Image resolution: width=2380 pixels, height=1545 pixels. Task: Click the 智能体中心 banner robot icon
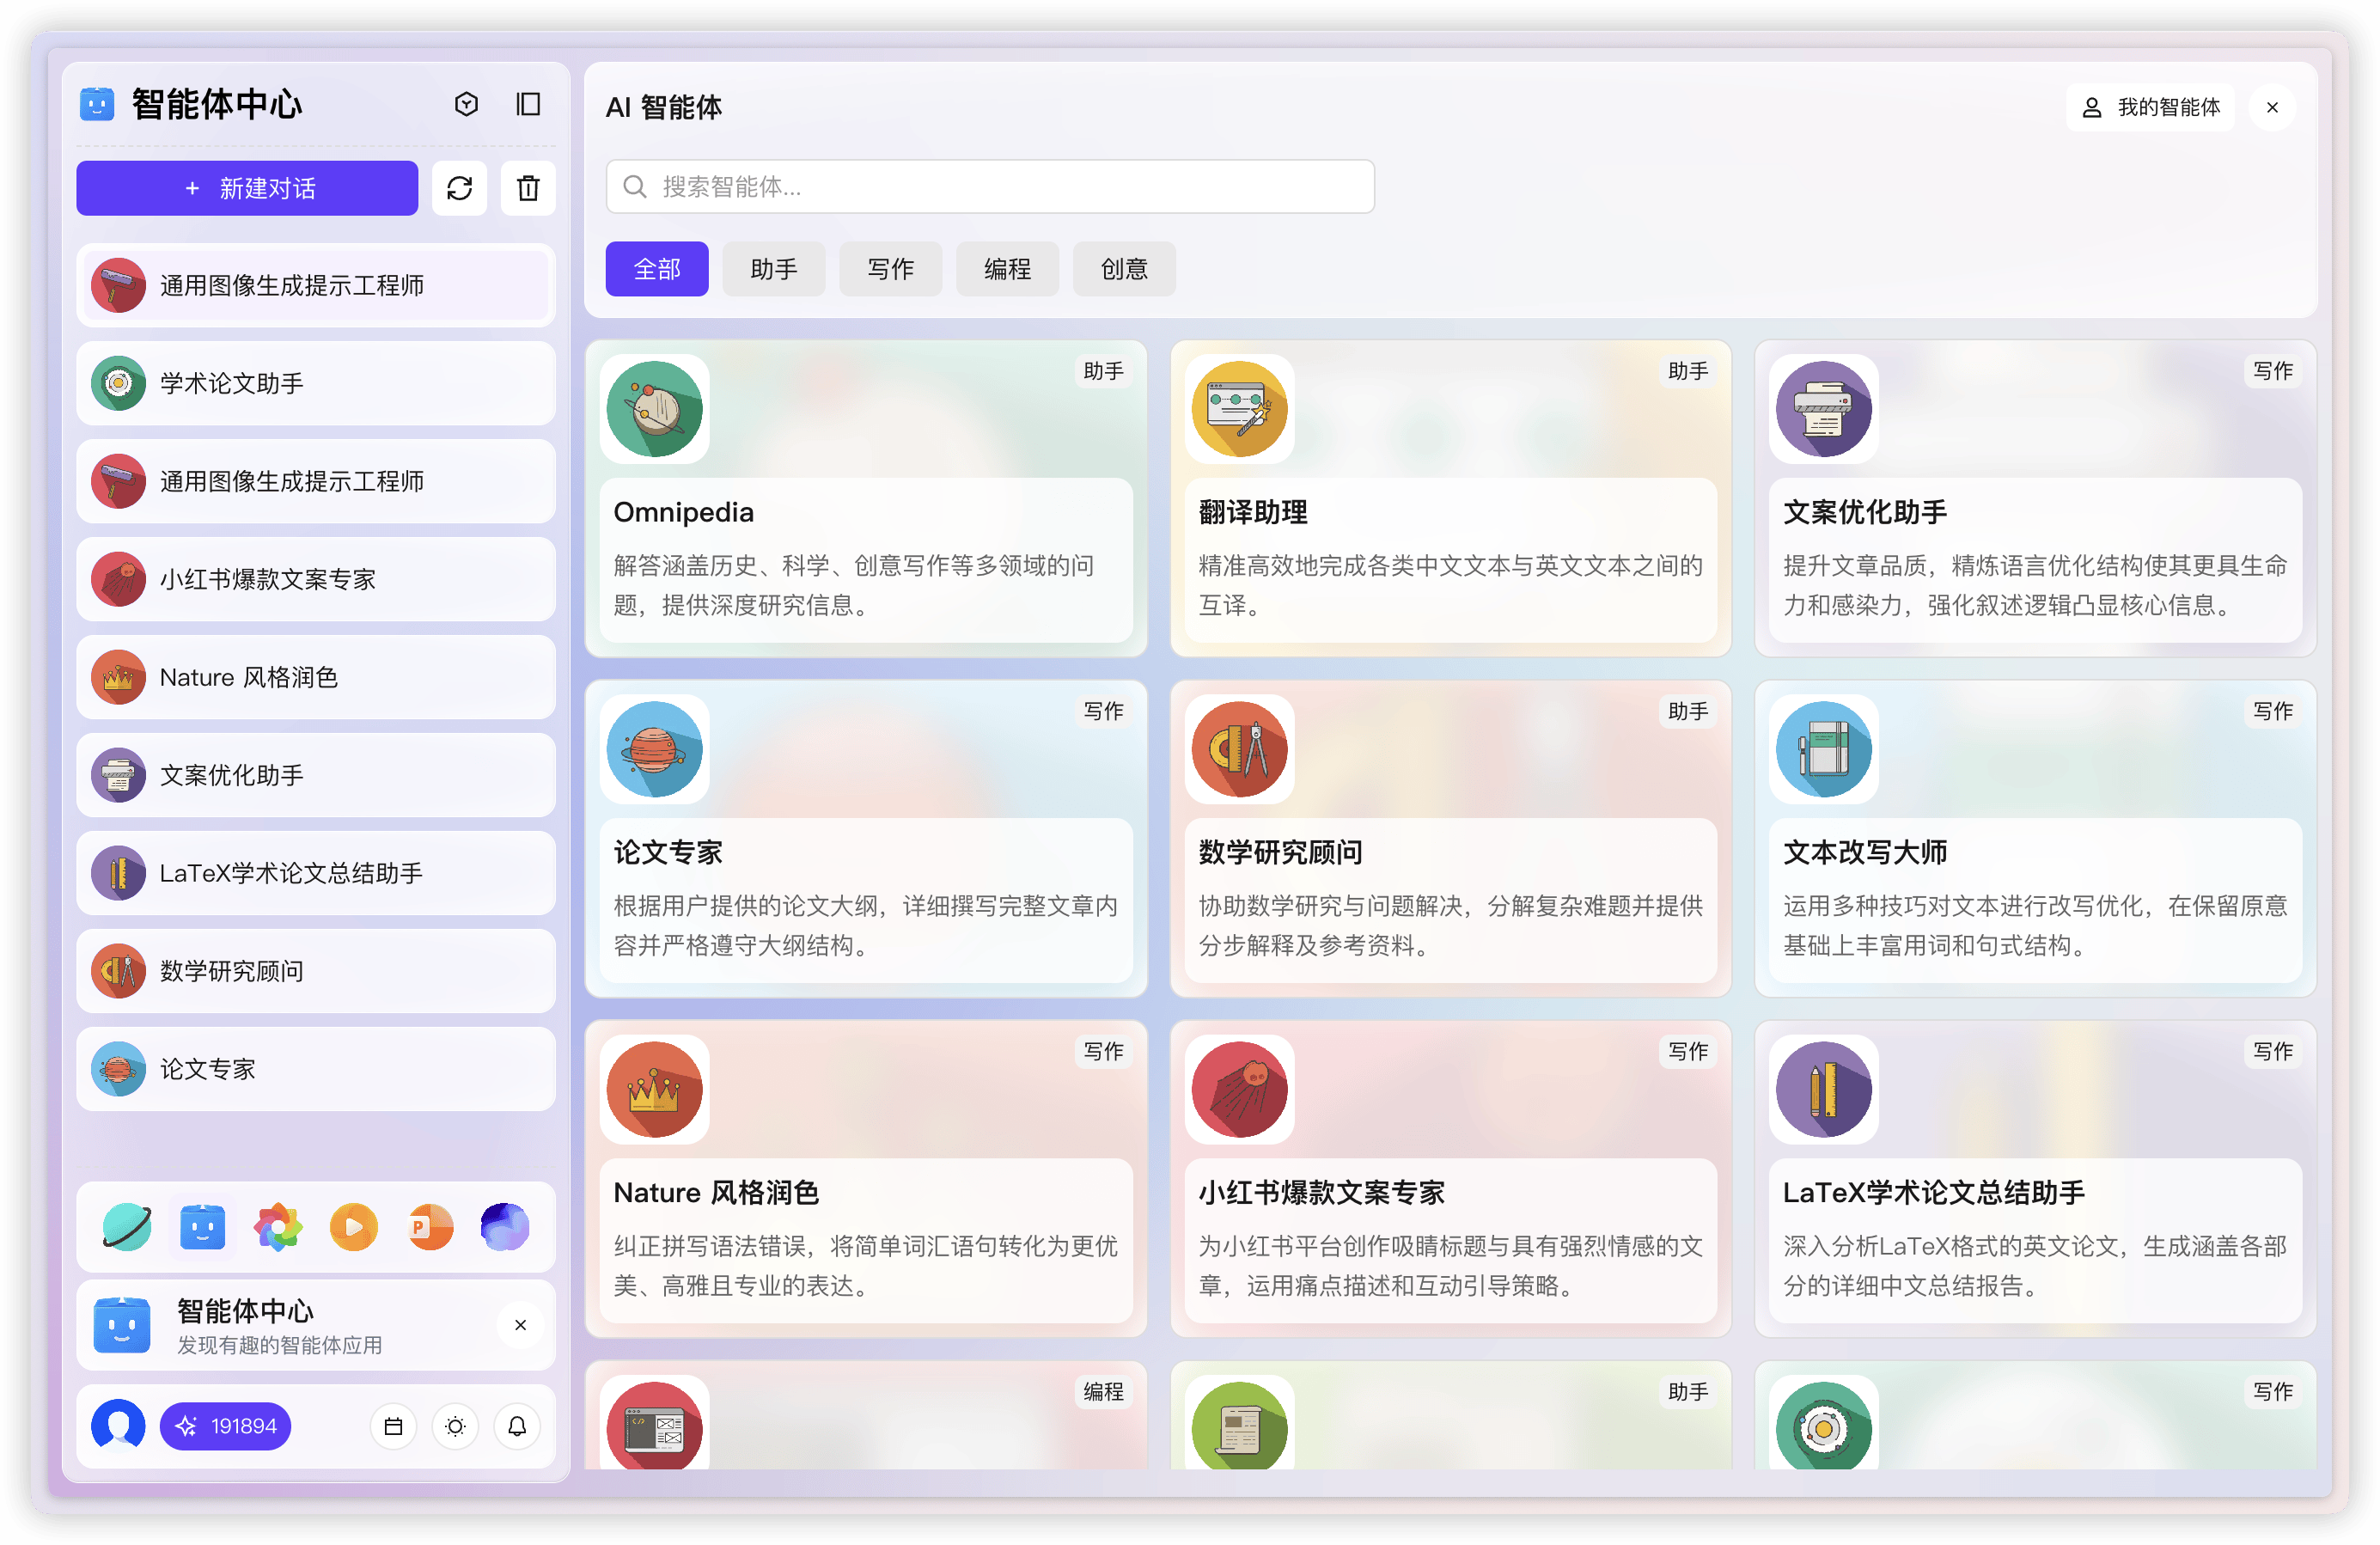pyautogui.click(x=122, y=1325)
